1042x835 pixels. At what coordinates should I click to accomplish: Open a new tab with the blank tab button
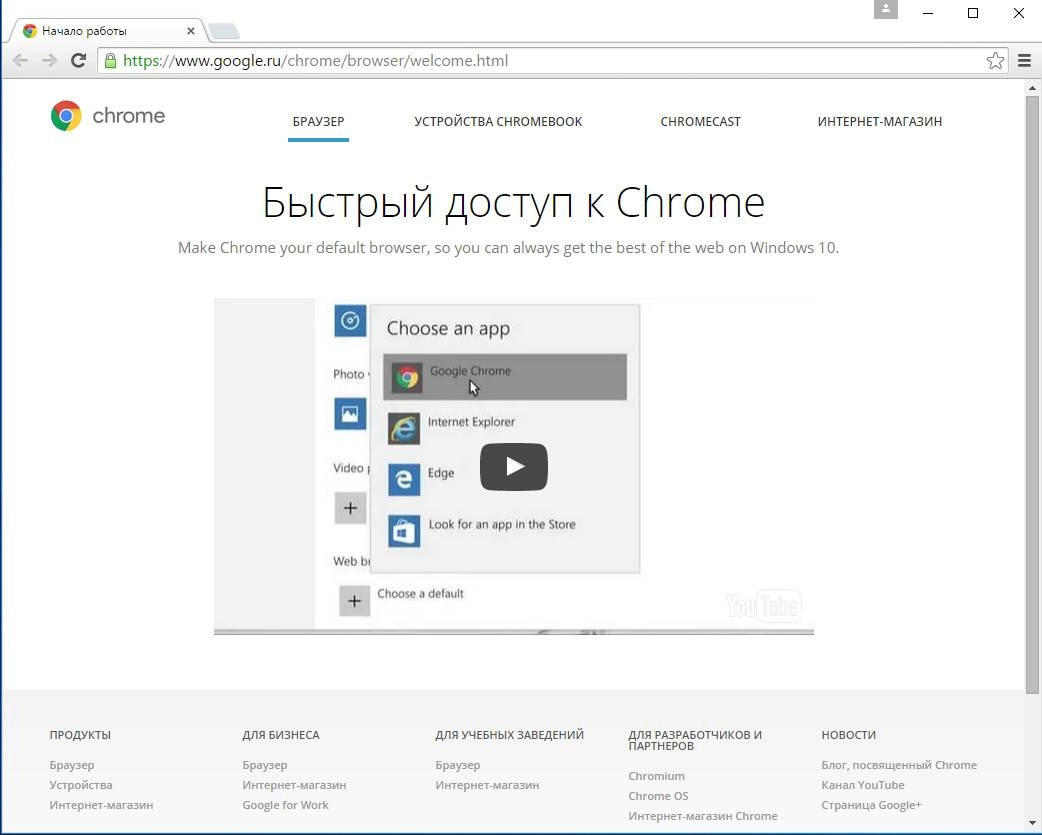pos(223,31)
